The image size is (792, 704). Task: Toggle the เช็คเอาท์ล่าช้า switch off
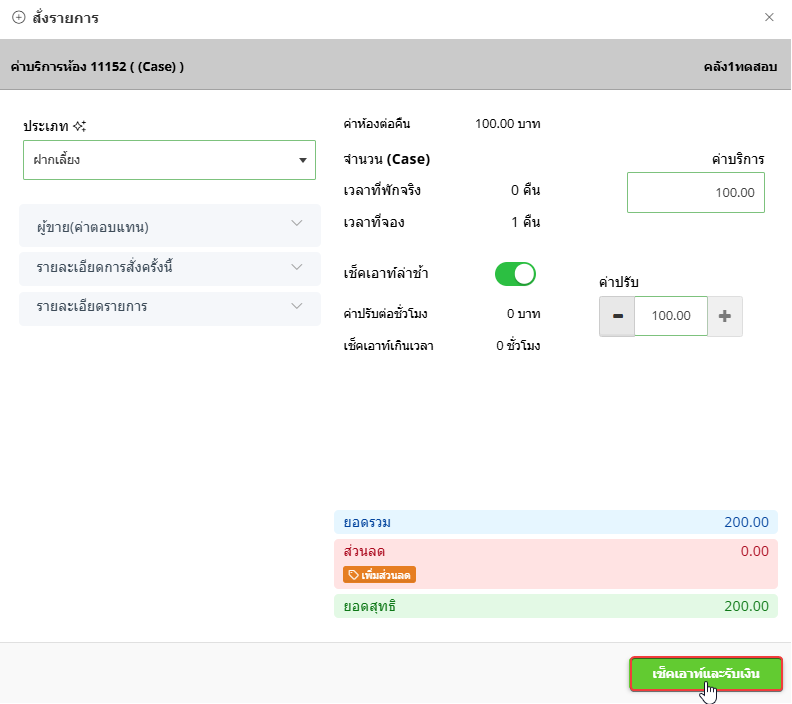(515, 274)
